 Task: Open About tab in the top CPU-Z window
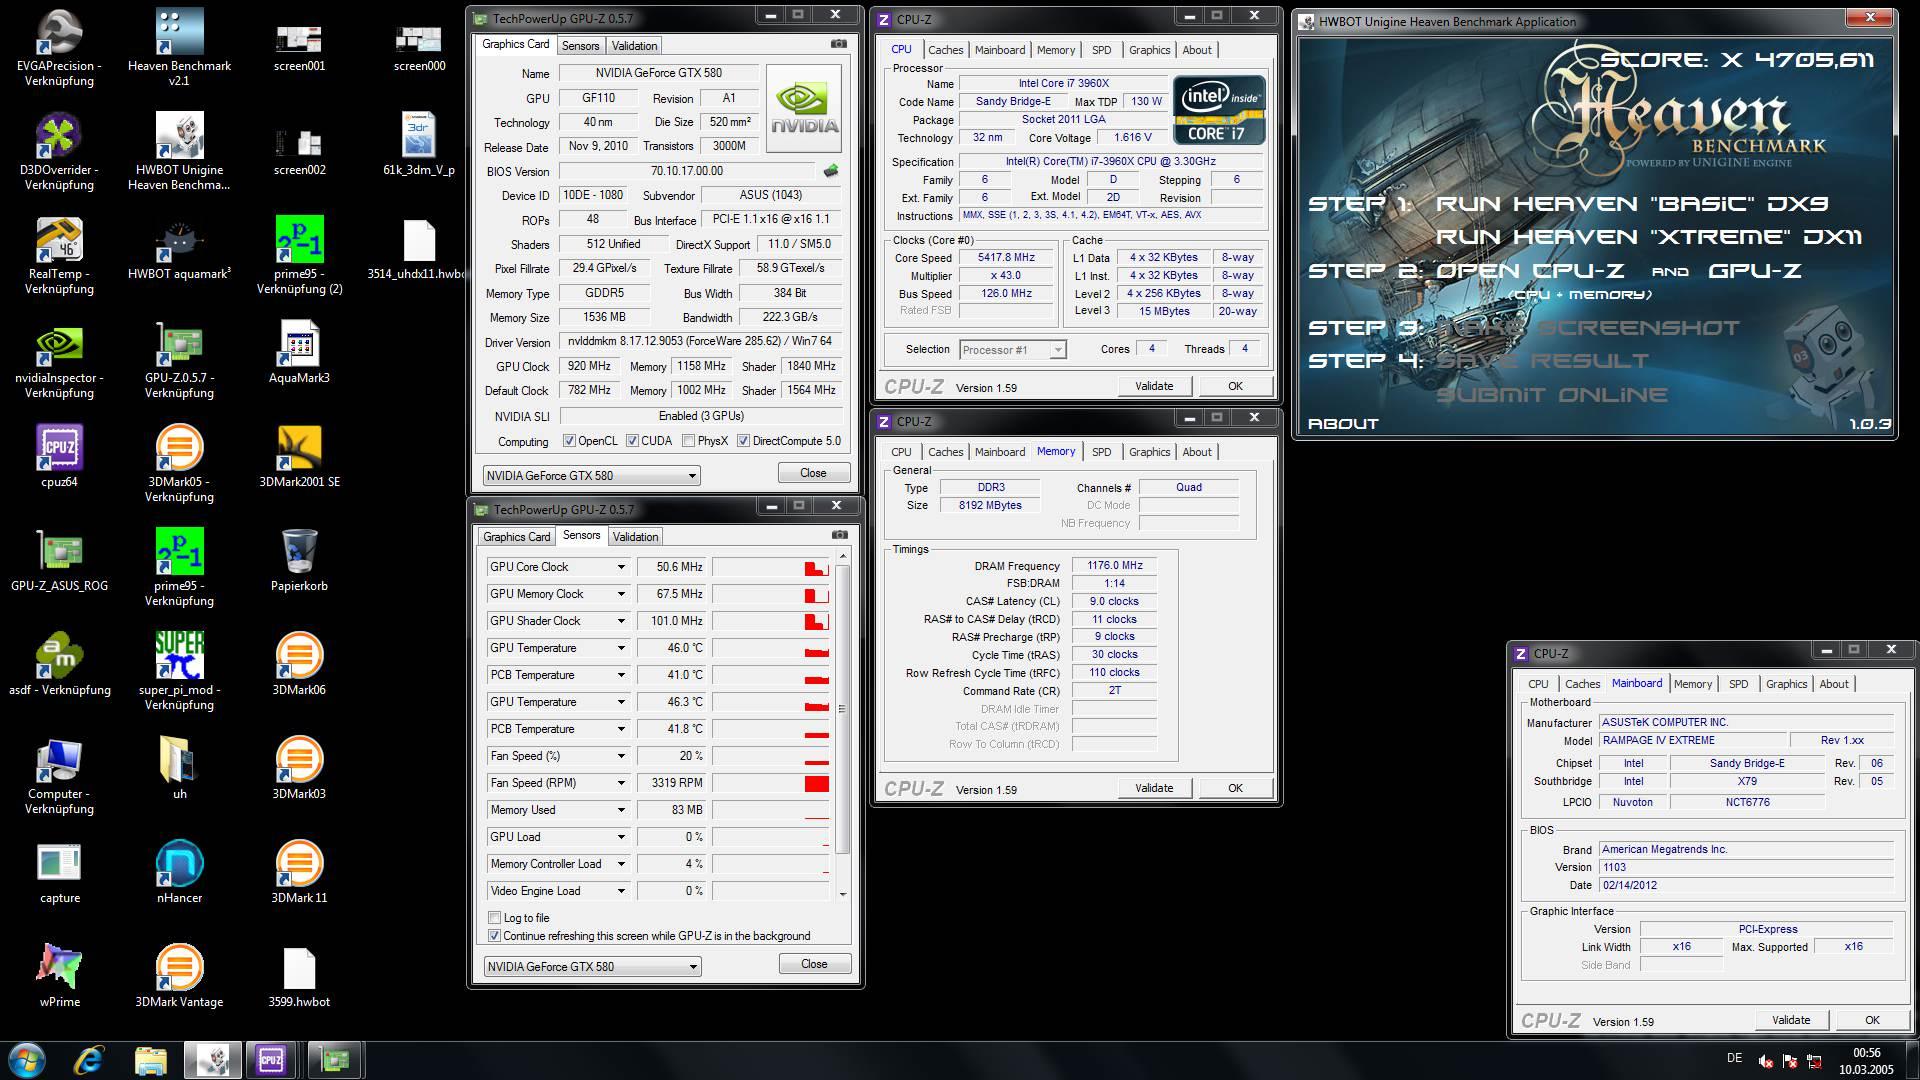pos(1197,50)
